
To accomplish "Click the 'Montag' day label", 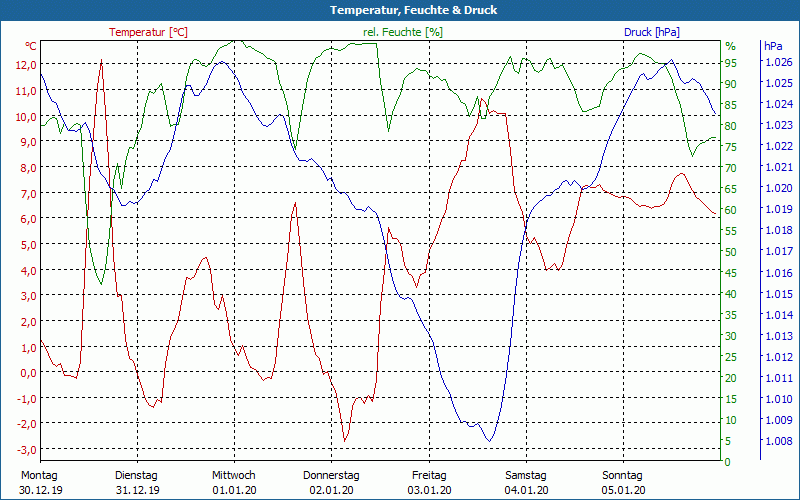I will (39, 476).
